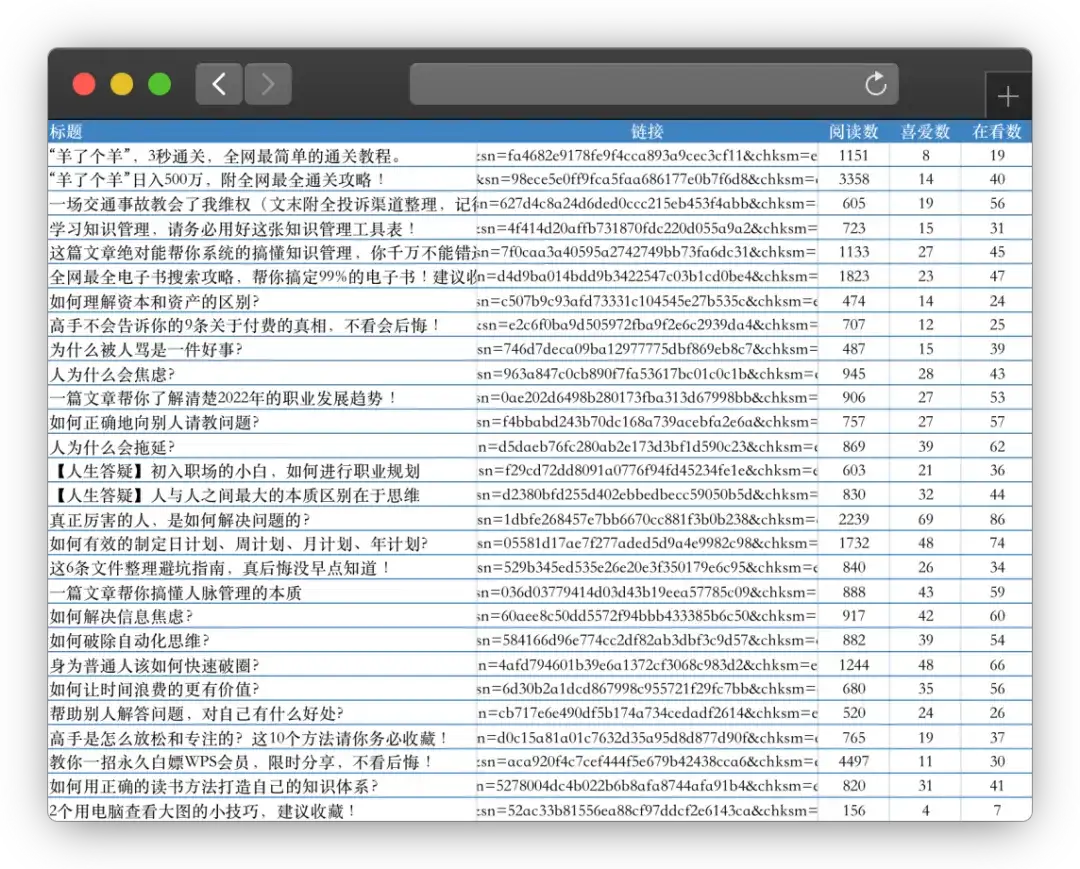The height and width of the screenshot is (869, 1080).
Task: Select title 教你一招永久白嫖WPS会员
Action: pos(240,762)
